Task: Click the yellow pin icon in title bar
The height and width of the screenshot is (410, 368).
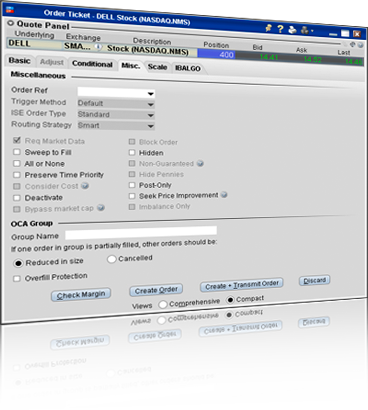Action: [x=269, y=28]
